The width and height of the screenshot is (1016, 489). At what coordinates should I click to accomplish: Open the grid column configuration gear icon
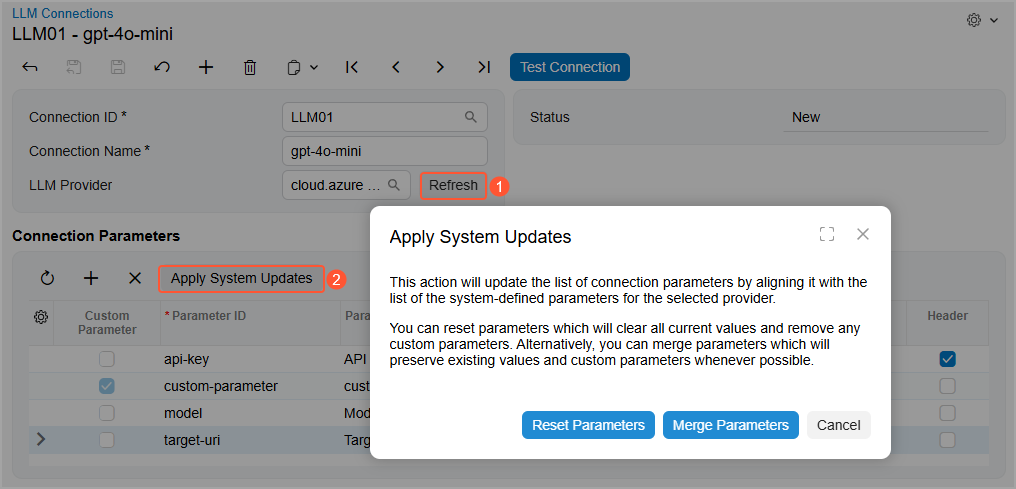pos(41,317)
